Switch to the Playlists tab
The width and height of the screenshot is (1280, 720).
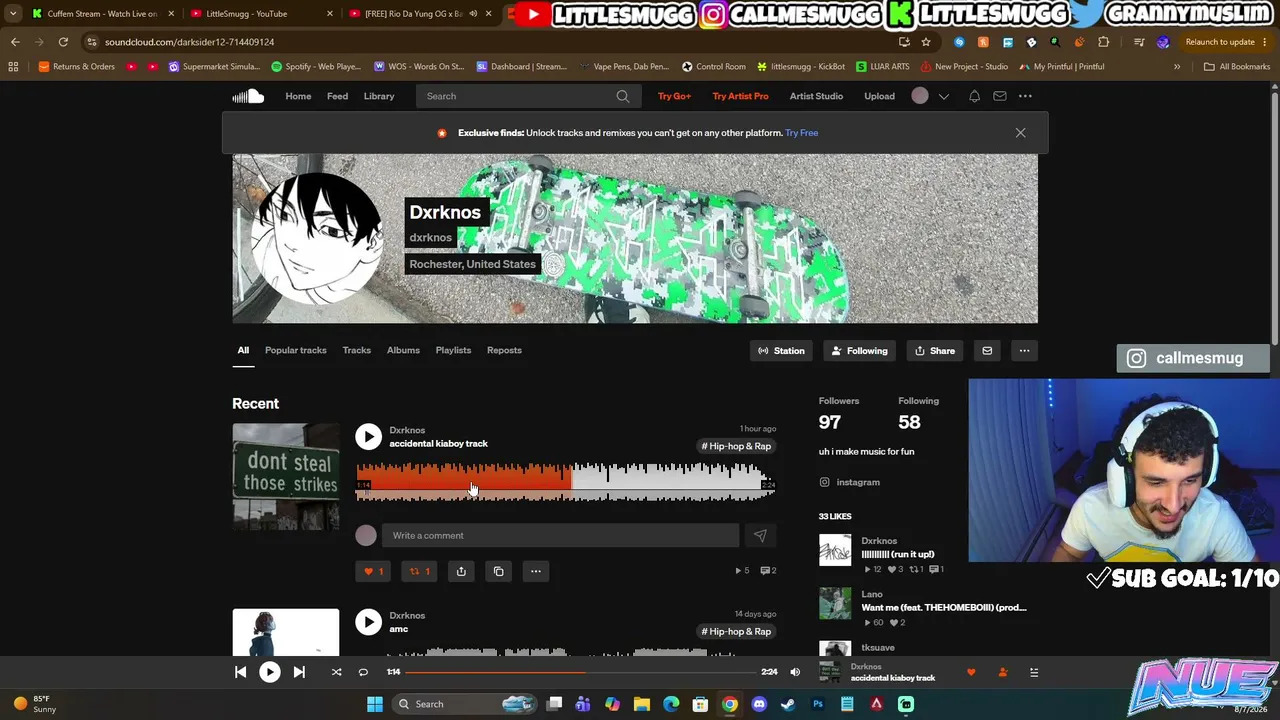point(453,350)
